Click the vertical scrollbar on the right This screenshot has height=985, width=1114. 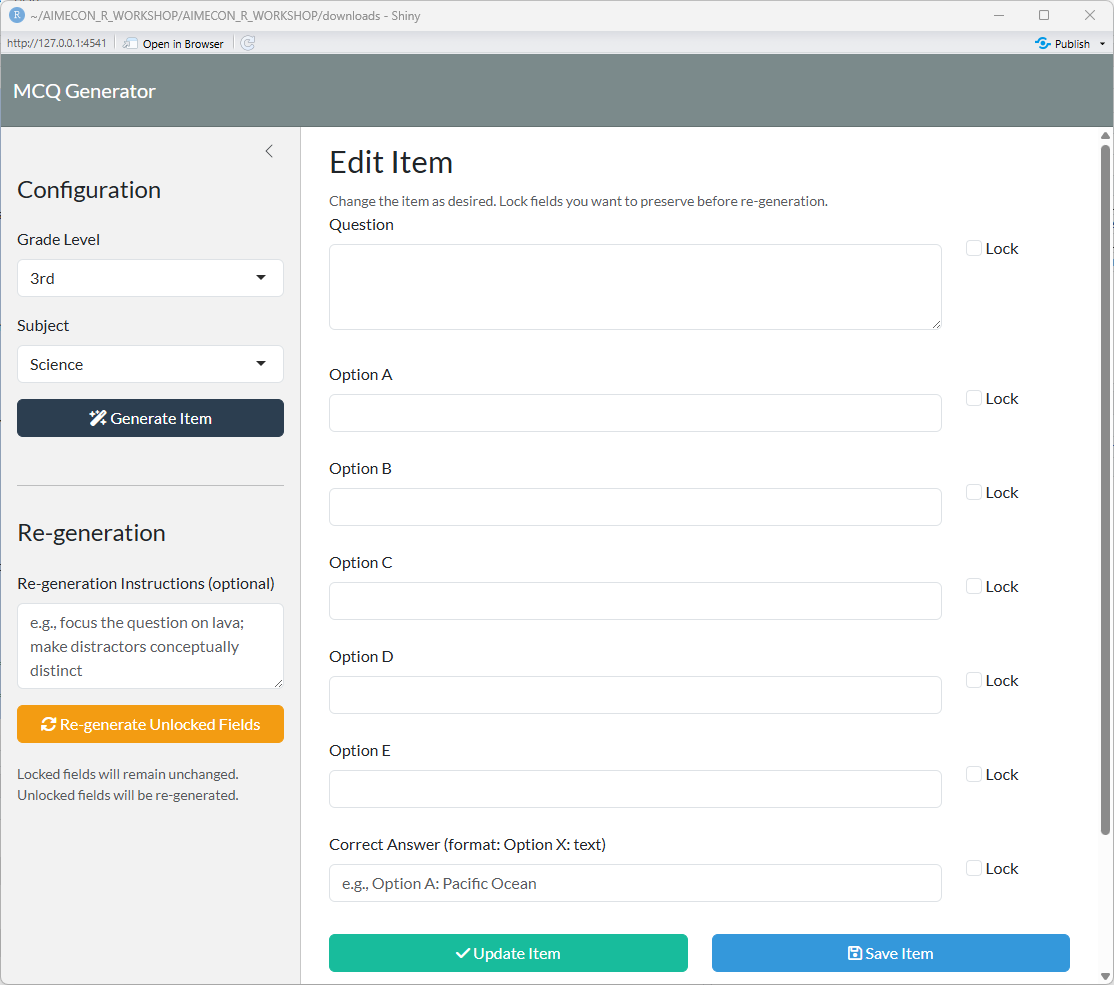1105,490
